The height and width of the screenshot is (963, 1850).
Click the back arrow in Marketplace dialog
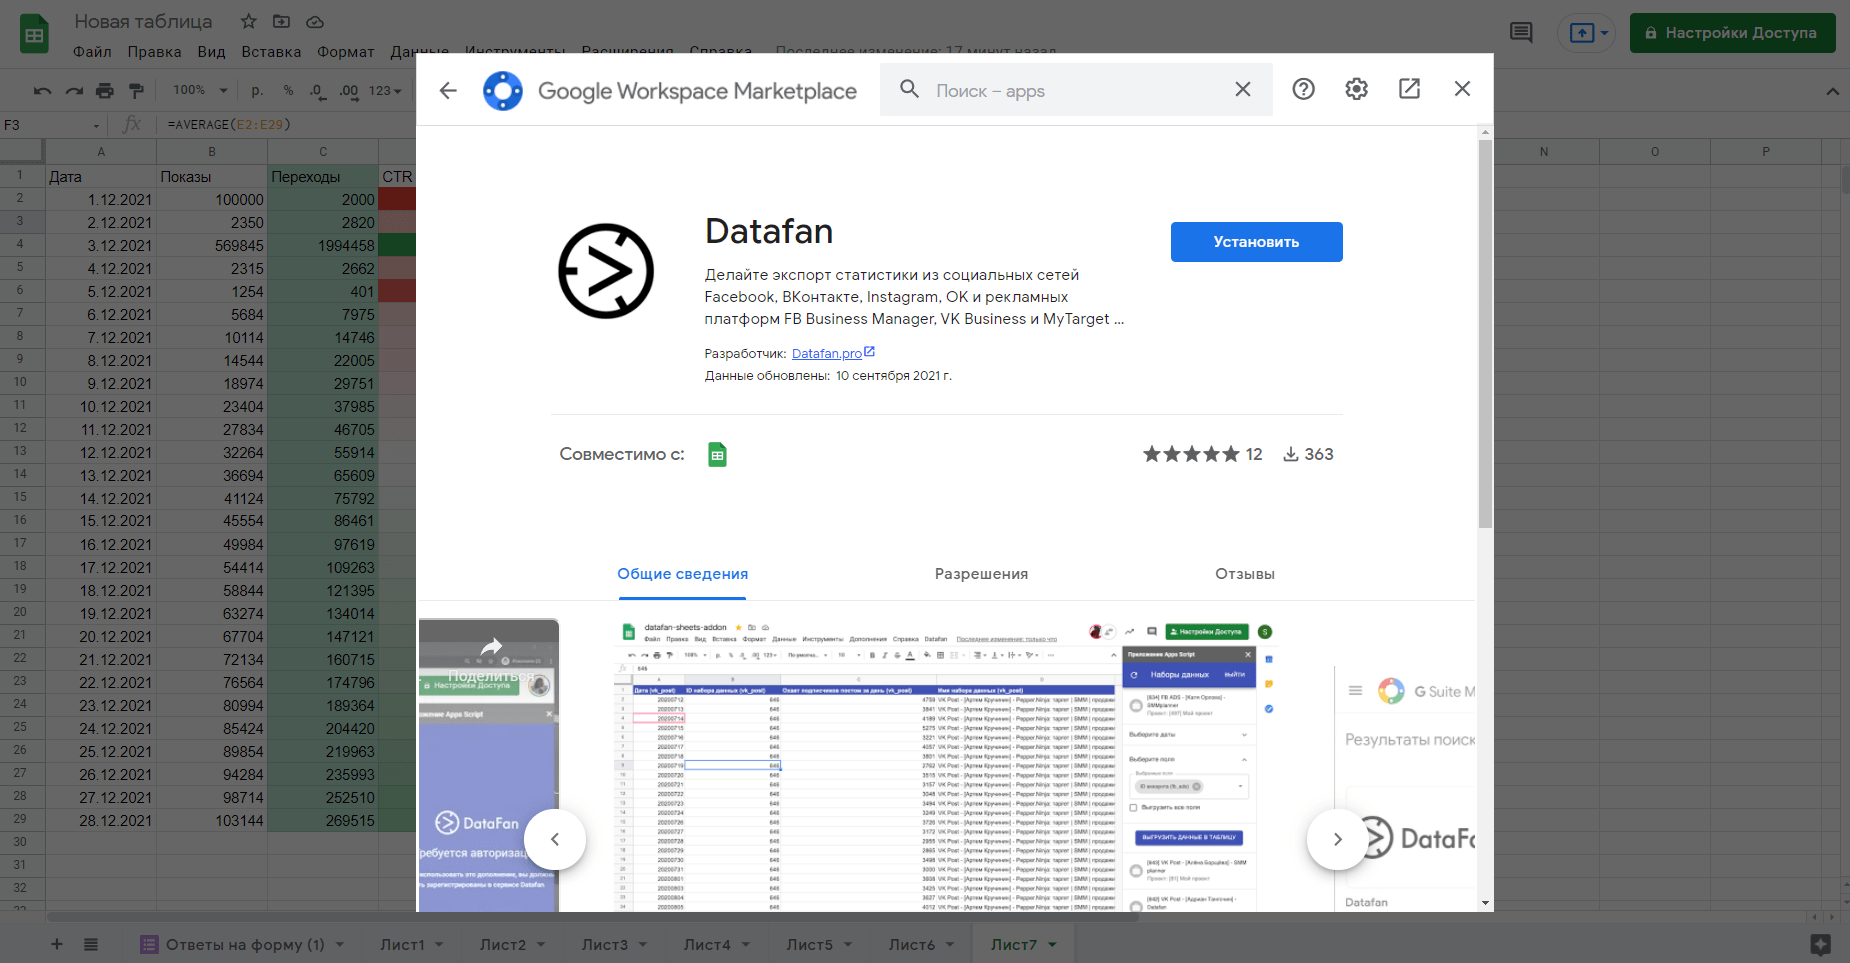tap(448, 90)
